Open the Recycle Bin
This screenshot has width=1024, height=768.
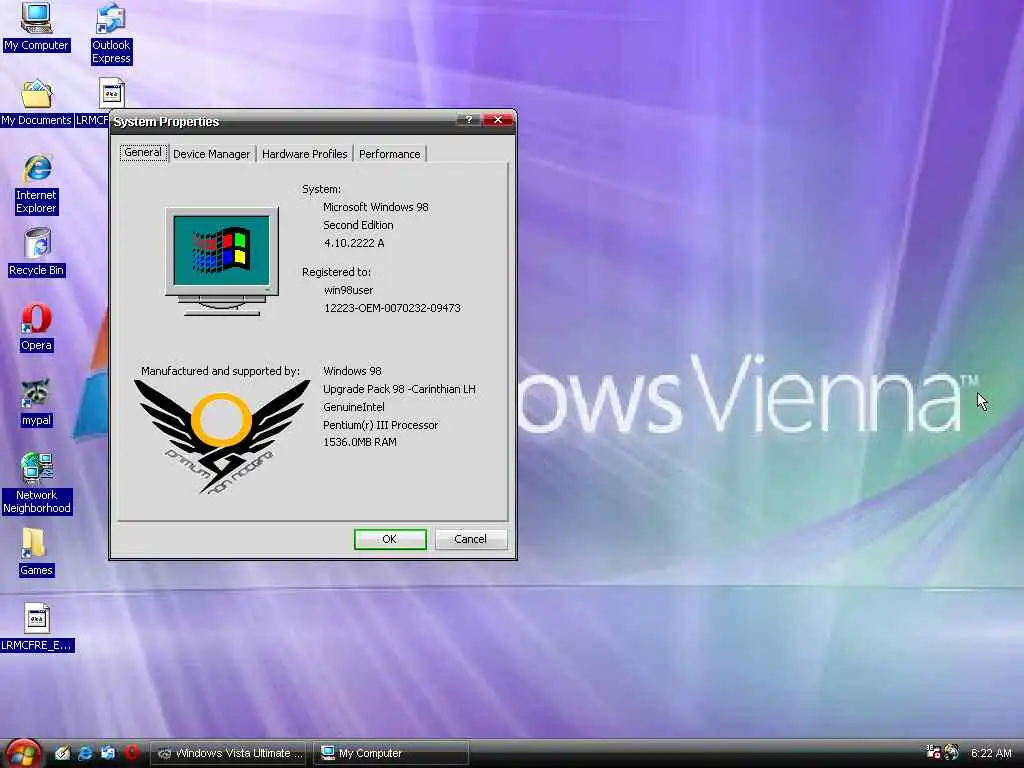[x=37, y=253]
